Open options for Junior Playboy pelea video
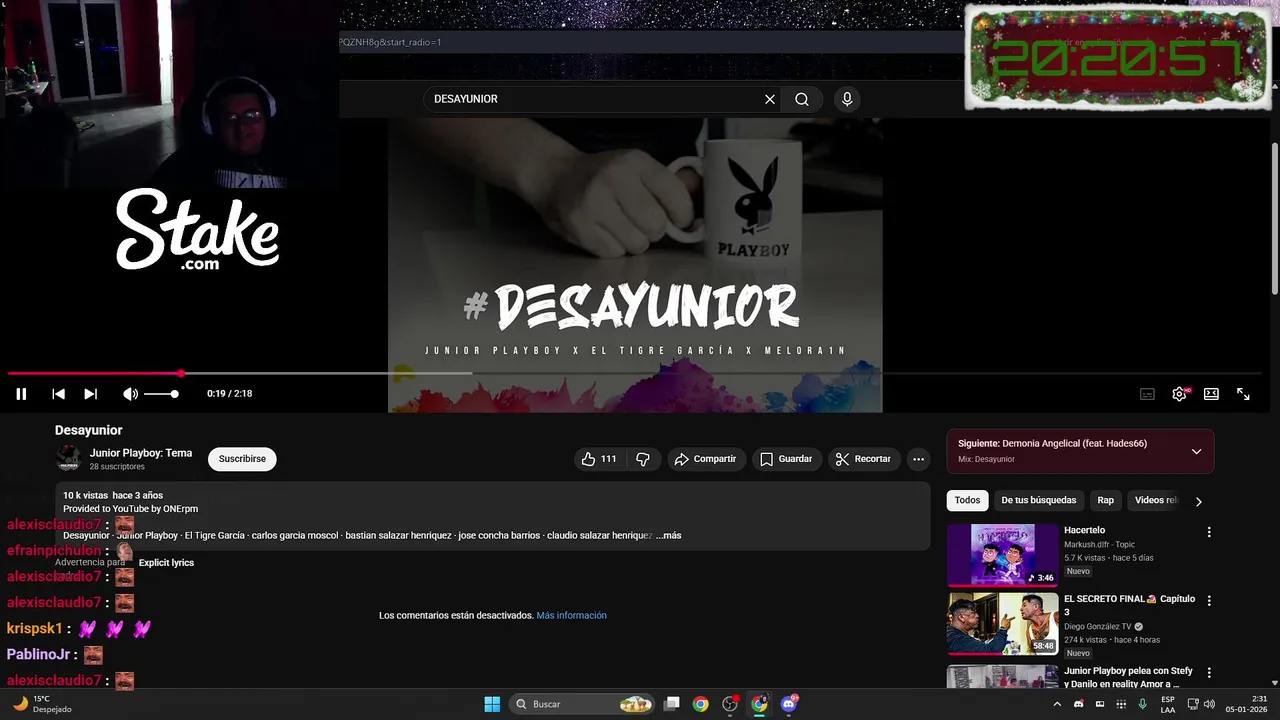1280x720 pixels. 1209,673
